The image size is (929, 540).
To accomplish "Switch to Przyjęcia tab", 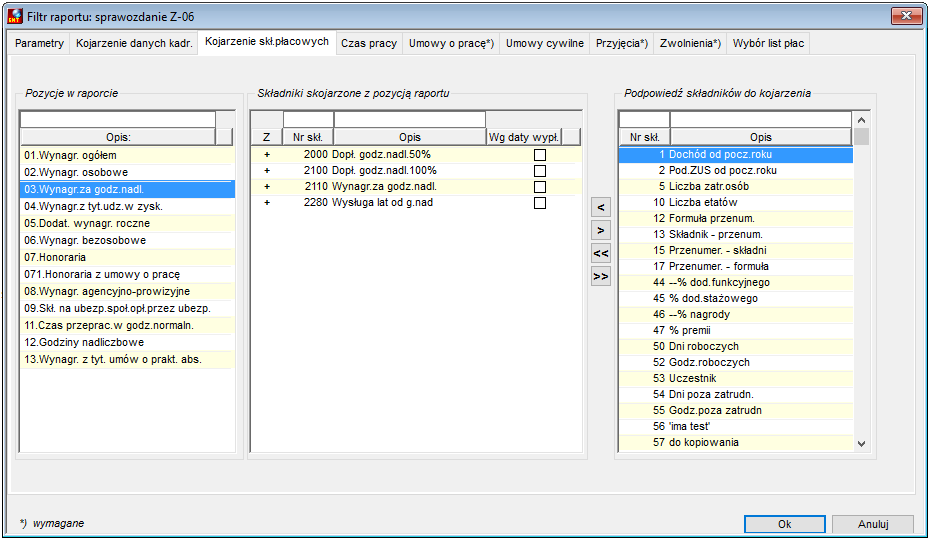I will 622,43.
